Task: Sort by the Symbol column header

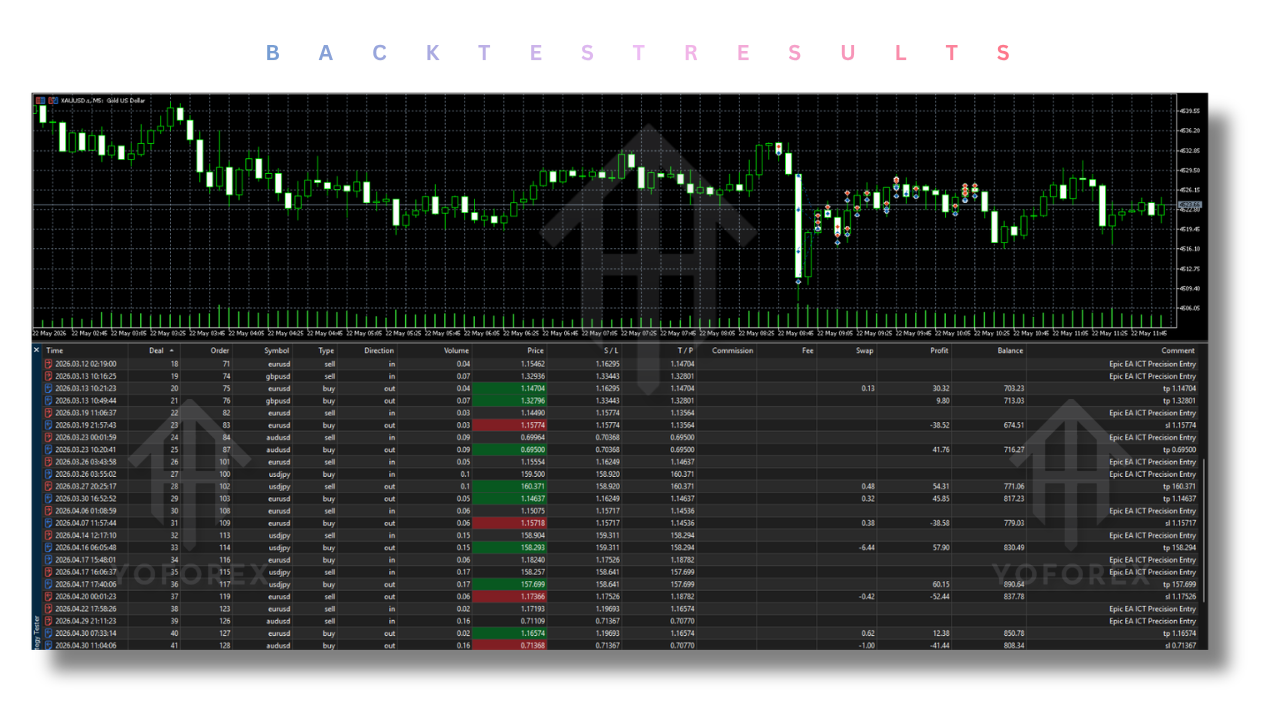Action: click(x=277, y=351)
